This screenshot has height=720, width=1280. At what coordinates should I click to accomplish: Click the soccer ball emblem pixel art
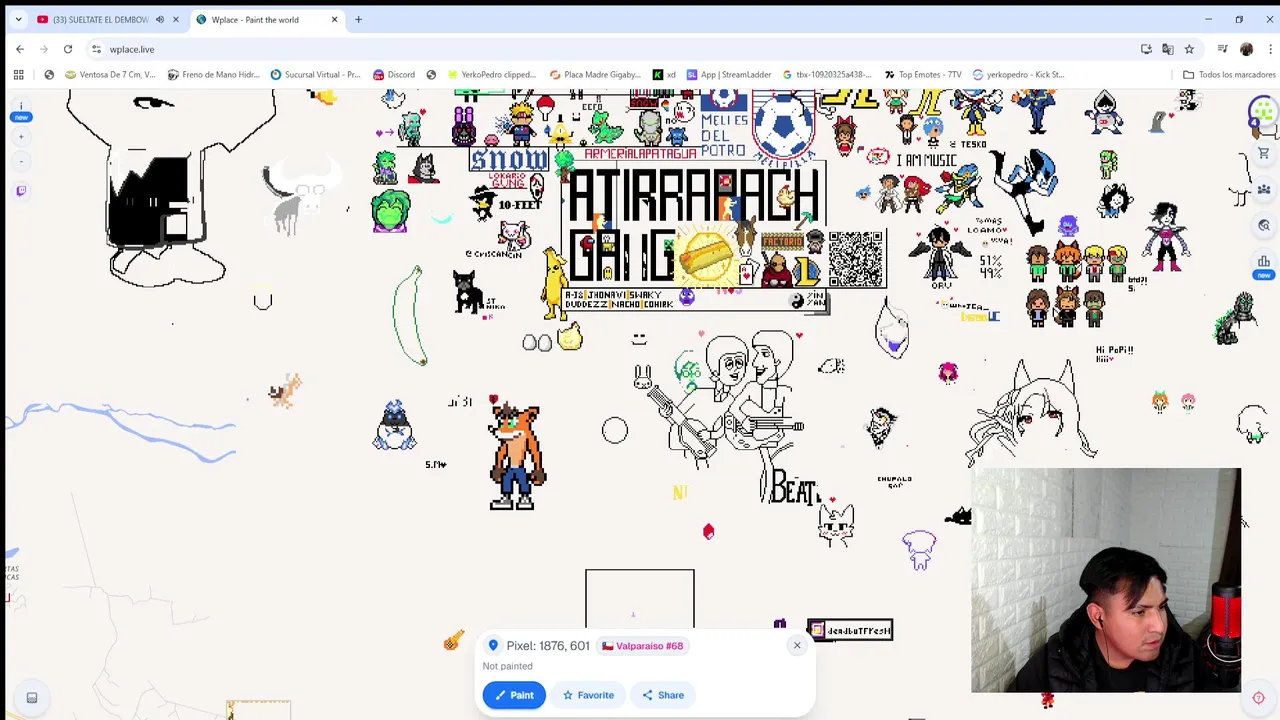(x=785, y=125)
